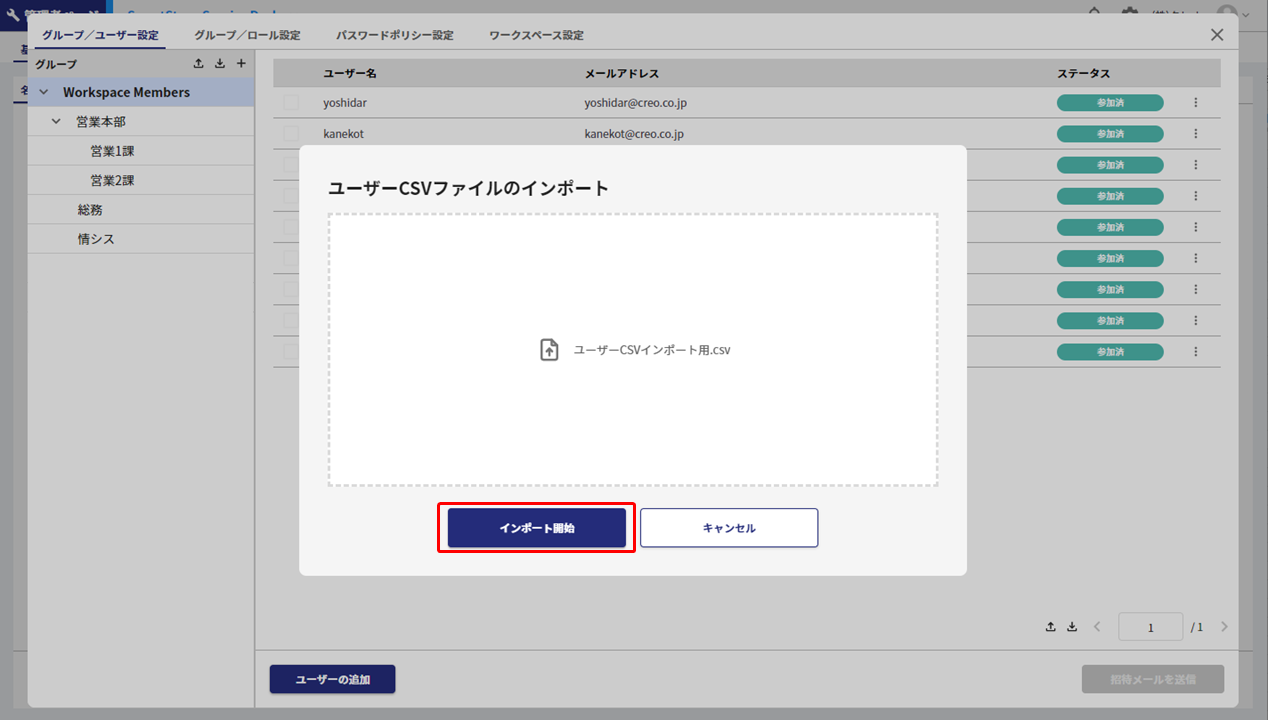Click the file upload icon in drop zone
The height and width of the screenshot is (720, 1268).
pos(549,350)
